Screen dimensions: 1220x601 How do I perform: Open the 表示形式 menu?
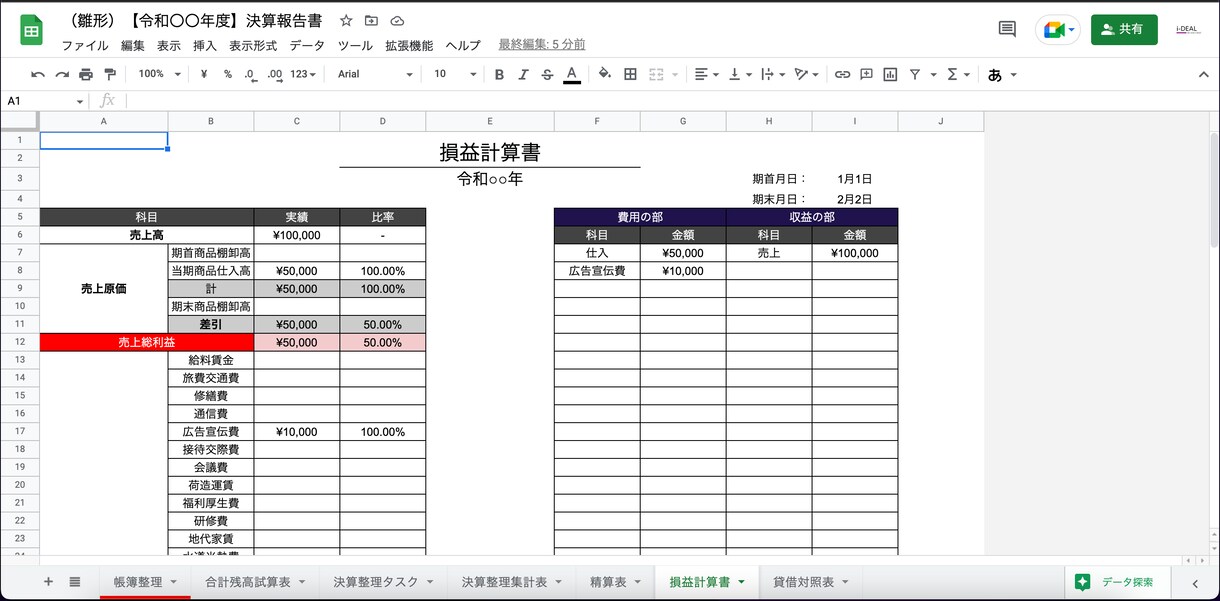[x=253, y=45]
